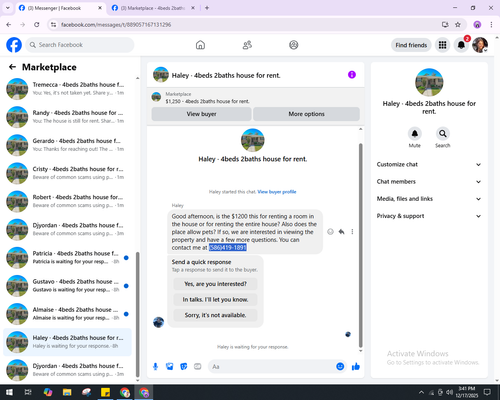Click the chat messages scrollbar
Screen dimensions: 500x400
(x=360, y=245)
